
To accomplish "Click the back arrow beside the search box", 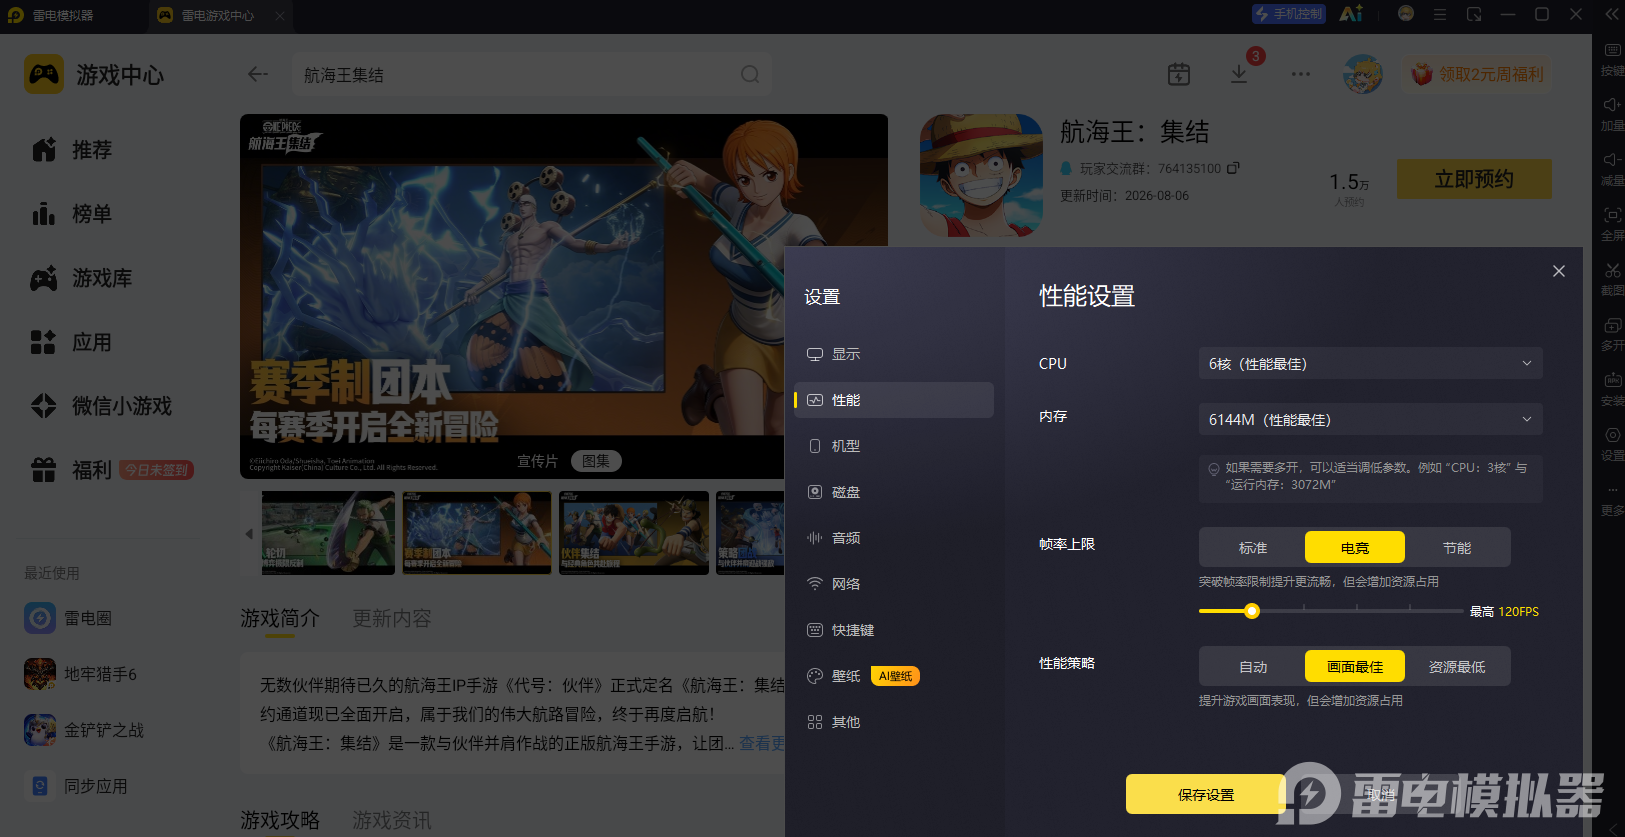I will click(x=258, y=74).
